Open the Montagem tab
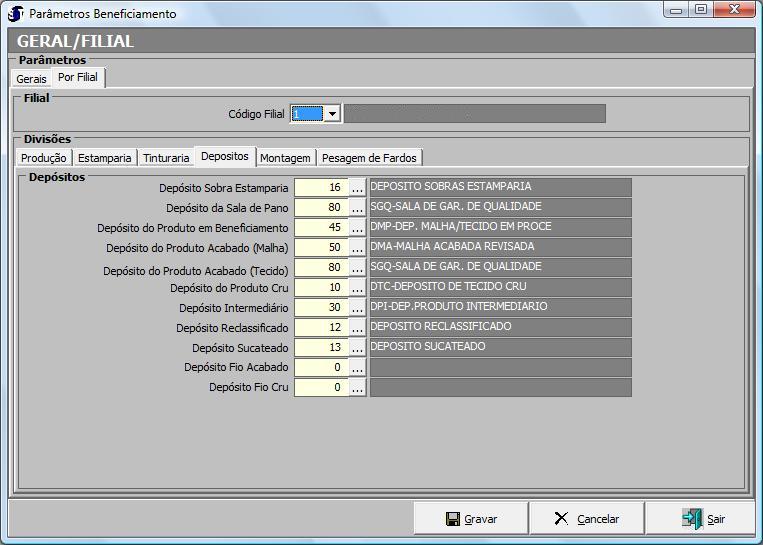763x545 pixels. [285, 158]
